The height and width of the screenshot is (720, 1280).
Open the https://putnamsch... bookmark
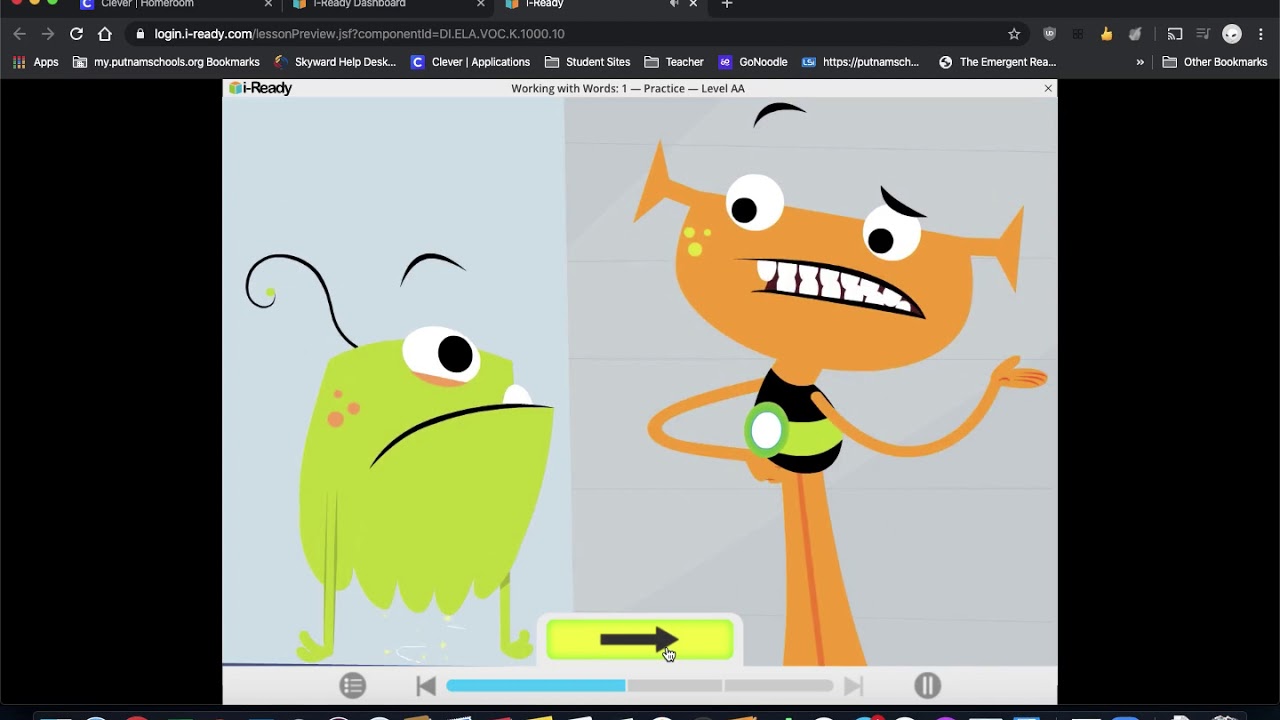(861, 62)
